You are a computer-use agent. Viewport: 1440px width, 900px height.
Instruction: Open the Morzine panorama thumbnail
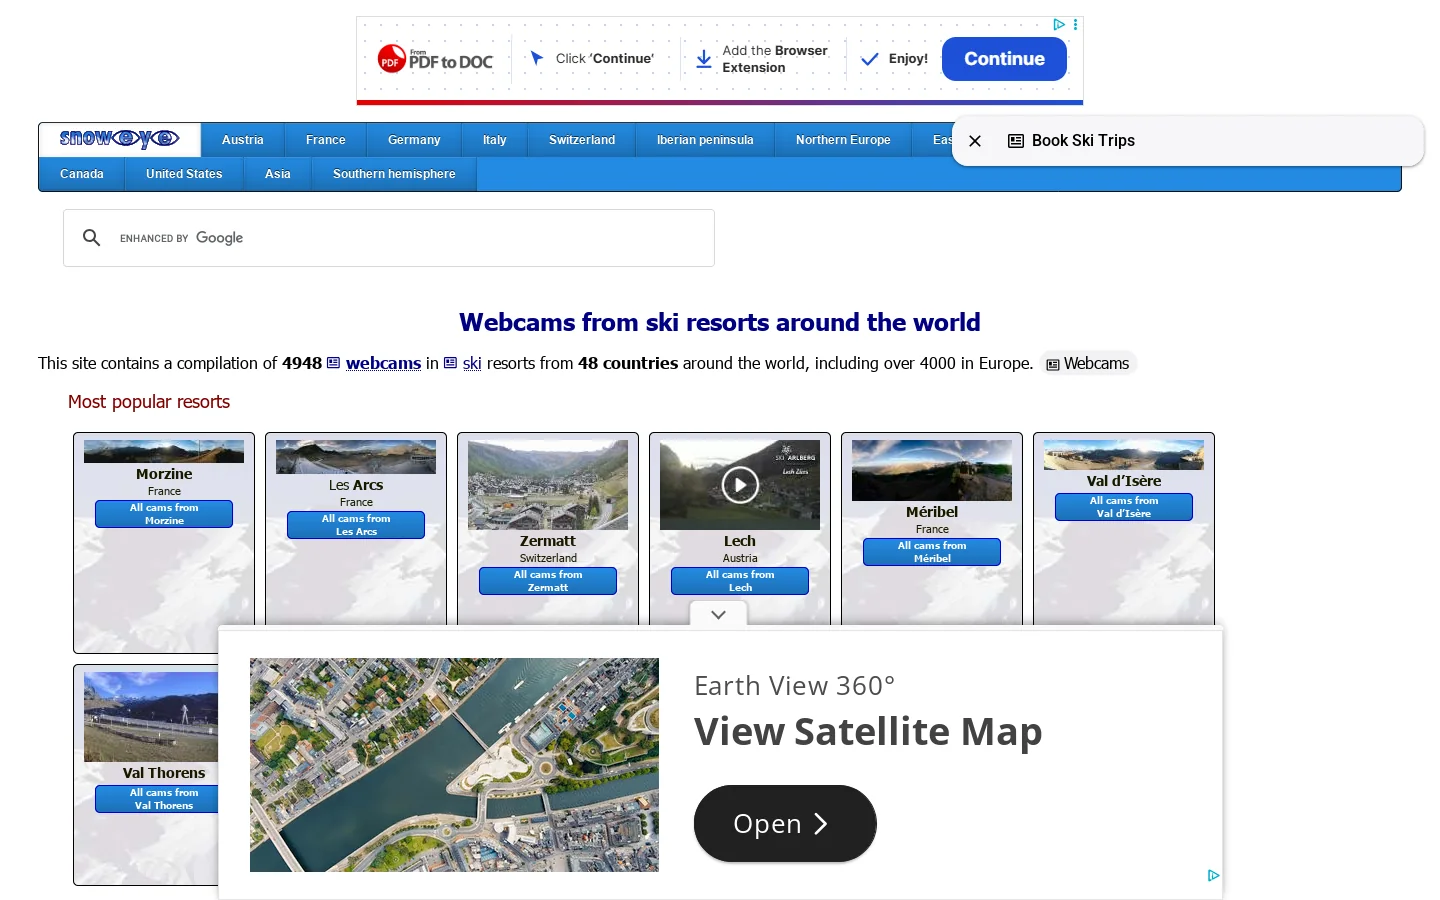tap(164, 451)
